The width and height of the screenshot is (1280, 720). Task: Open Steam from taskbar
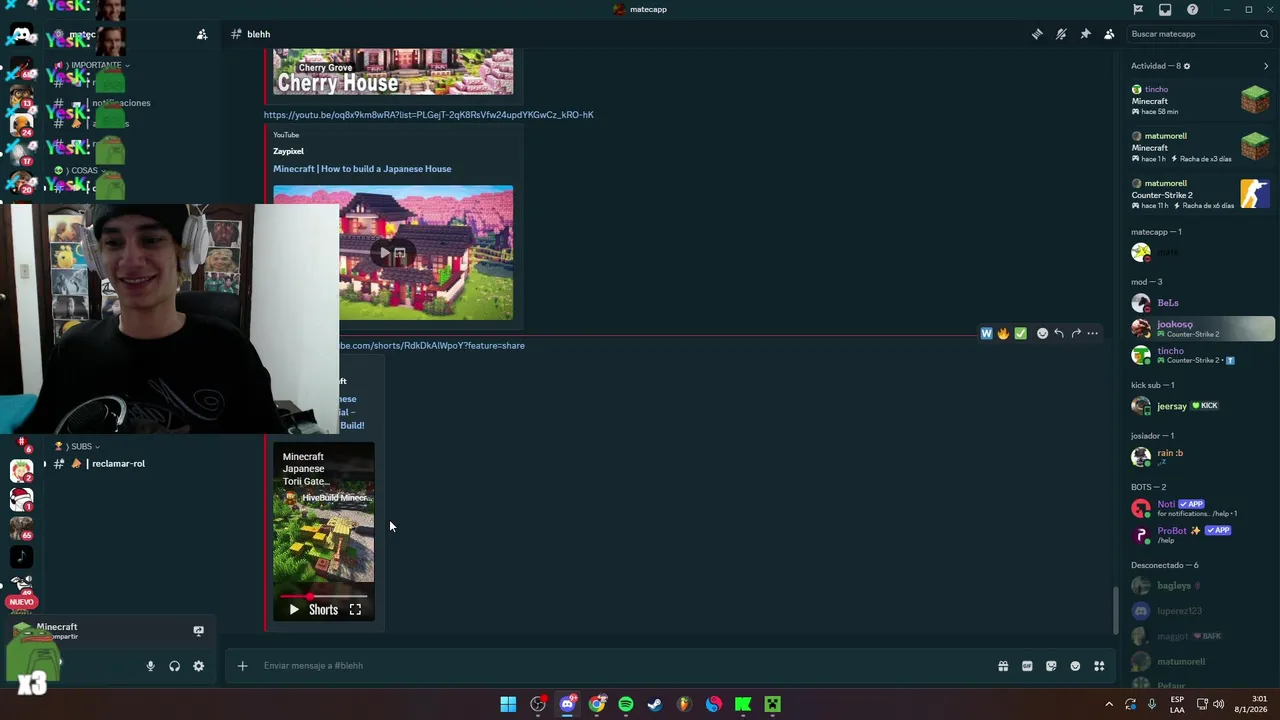[x=655, y=704]
